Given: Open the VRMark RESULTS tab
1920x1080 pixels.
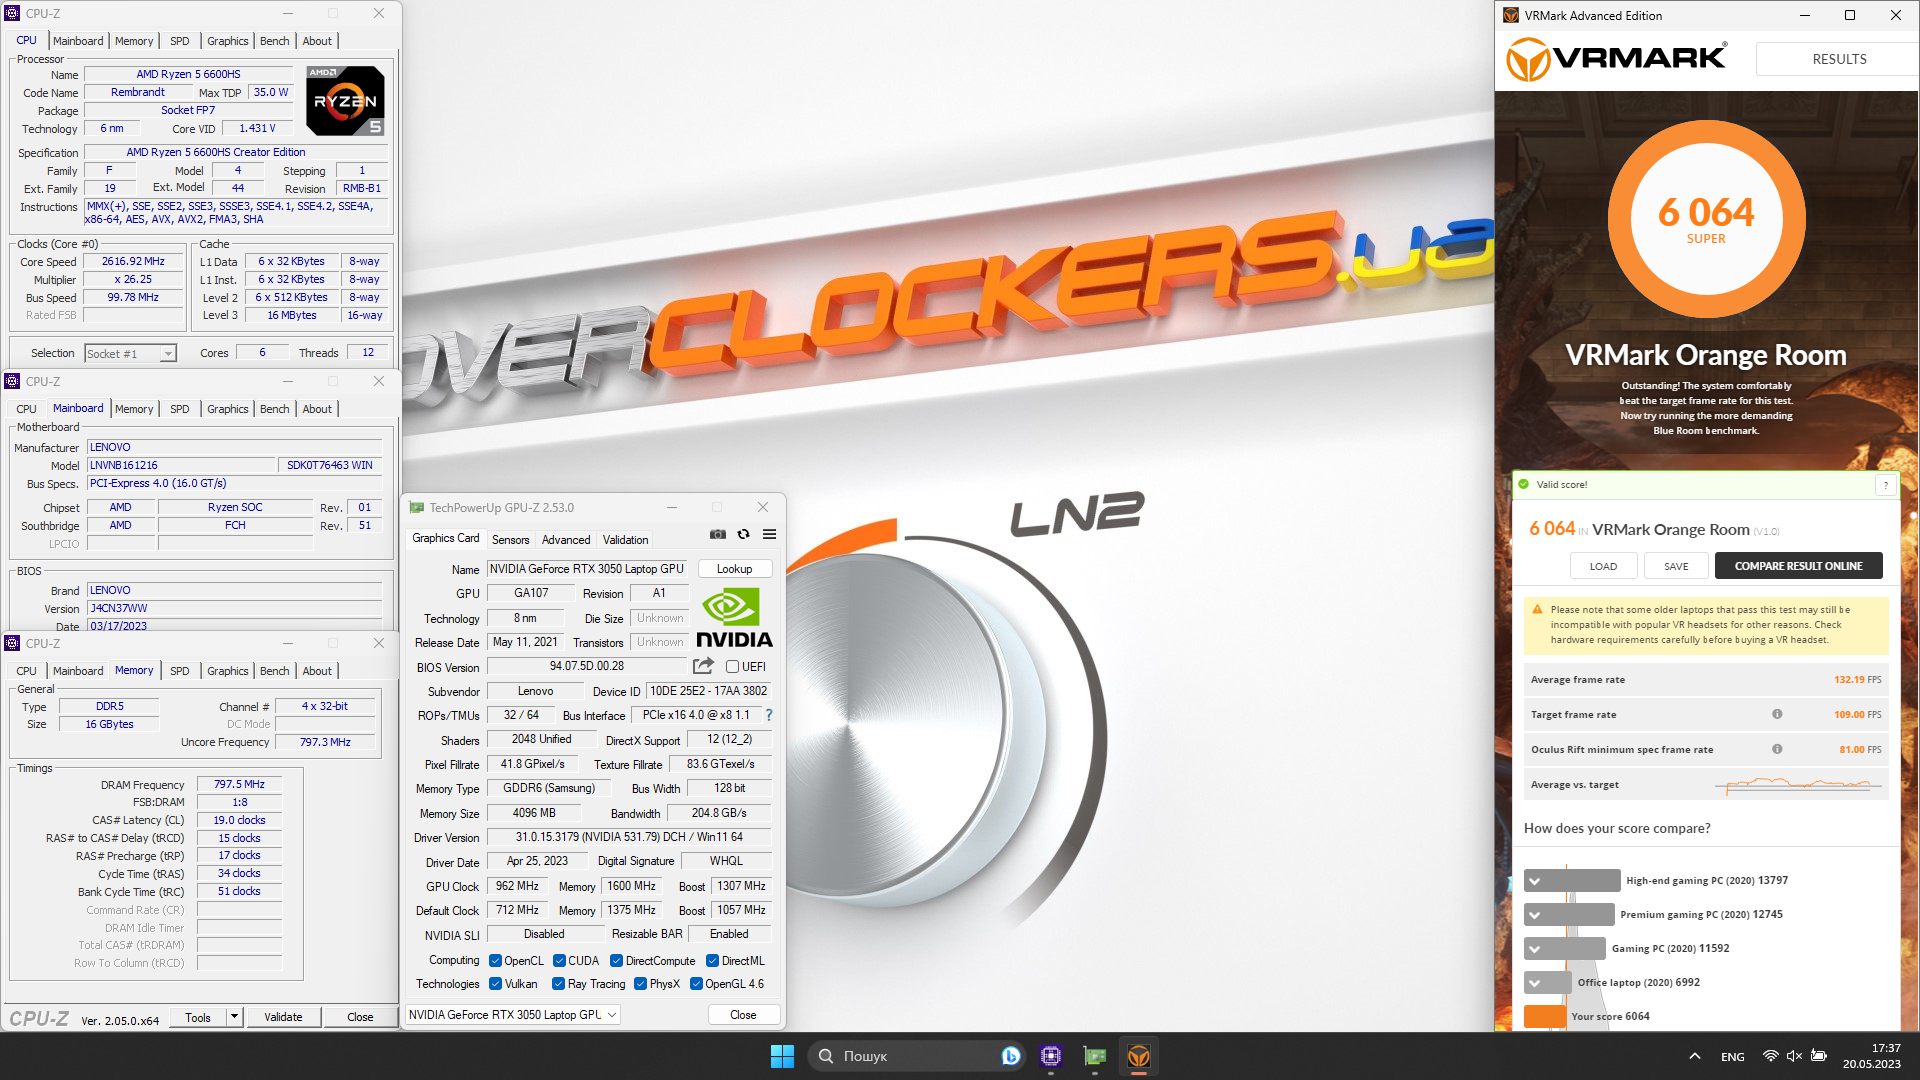Looking at the screenshot, I should coord(1838,59).
